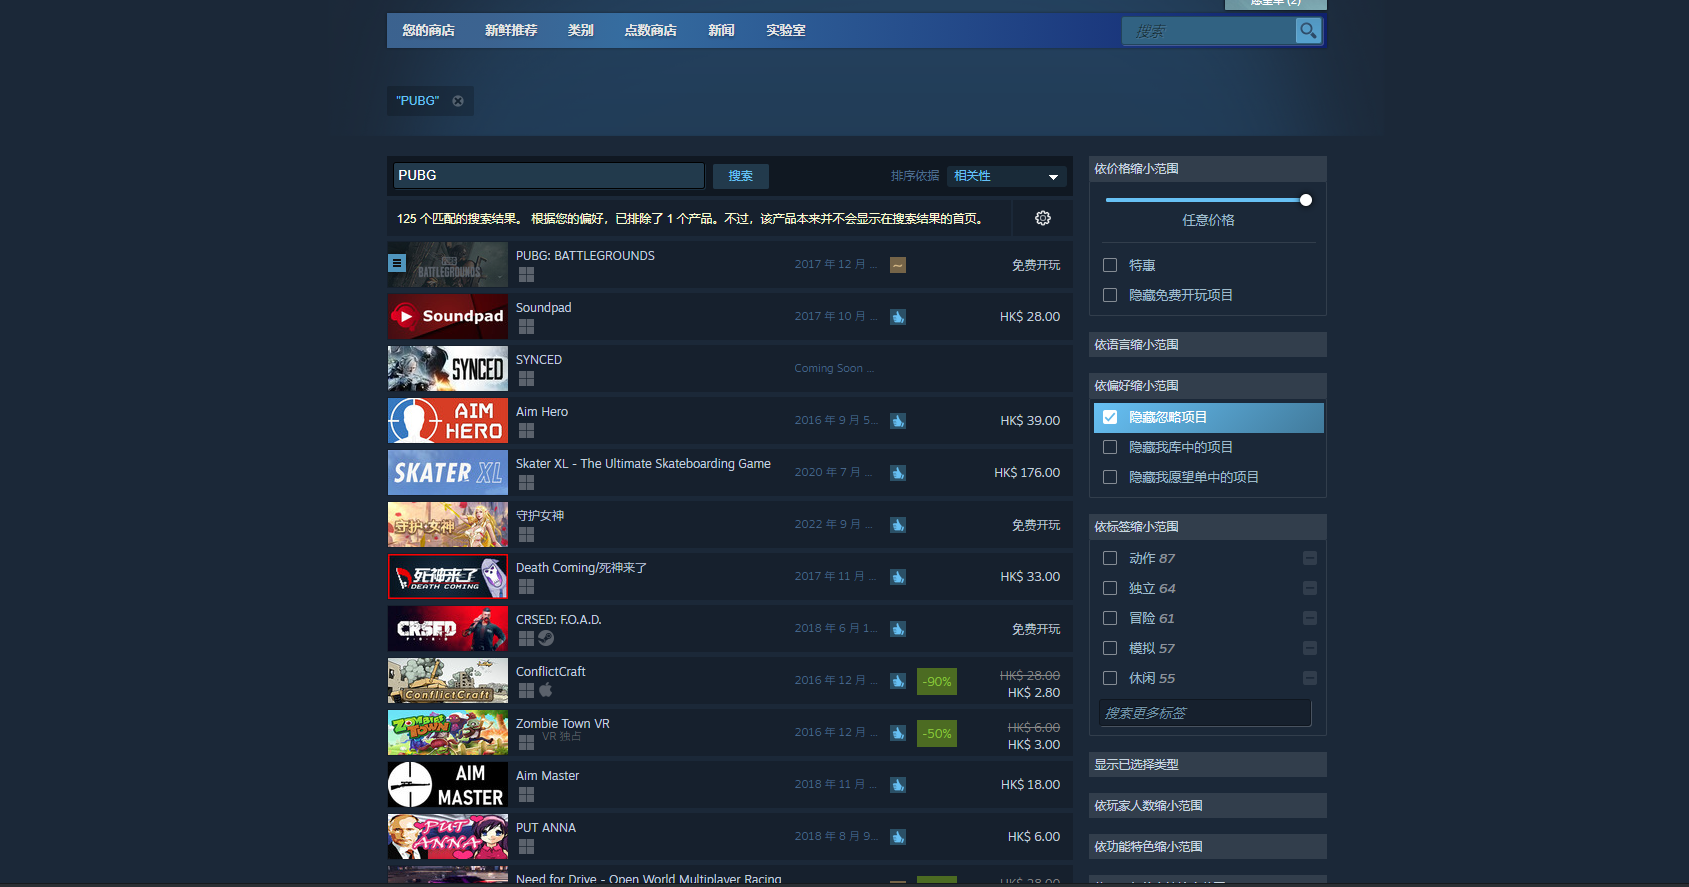
Task: Click the list icon beside PUBG: BATTLEGROUNDS
Action: (x=397, y=263)
